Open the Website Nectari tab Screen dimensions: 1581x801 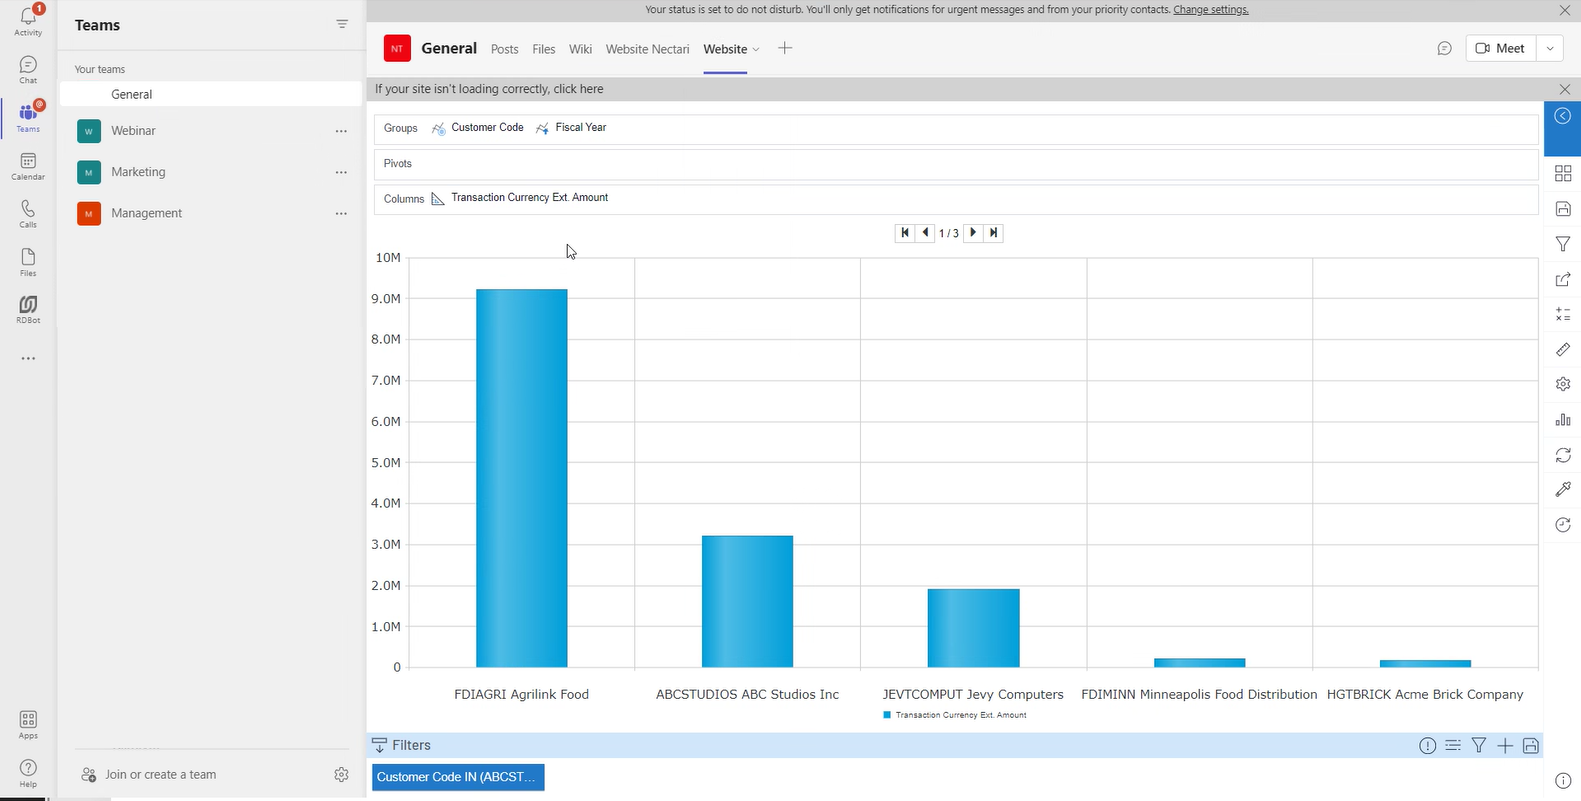coord(647,49)
